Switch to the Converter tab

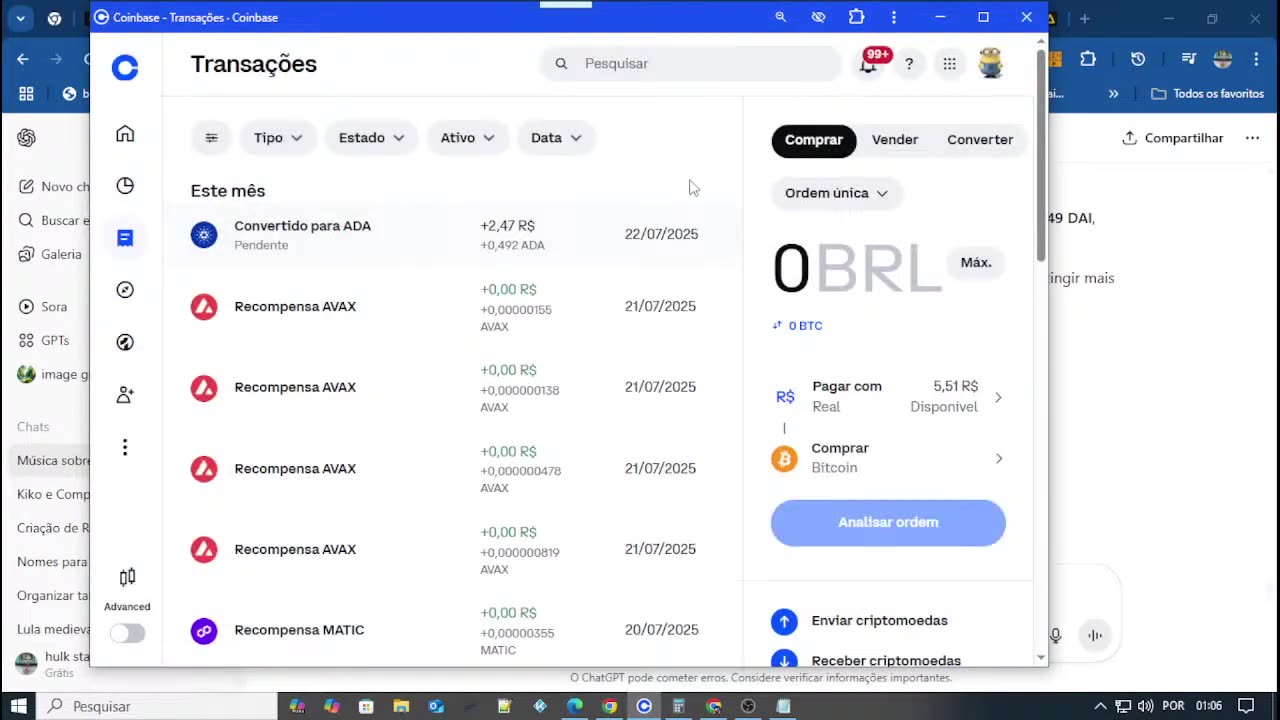[980, 140]
